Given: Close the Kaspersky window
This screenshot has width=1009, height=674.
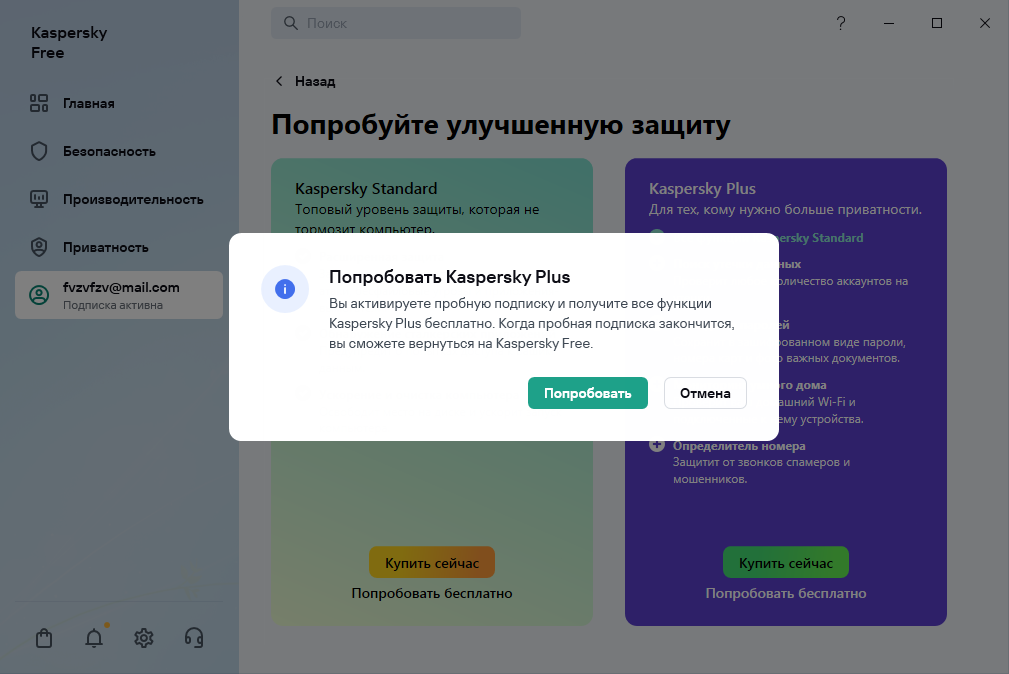Looking at the screenshot, I should [985, 23].
